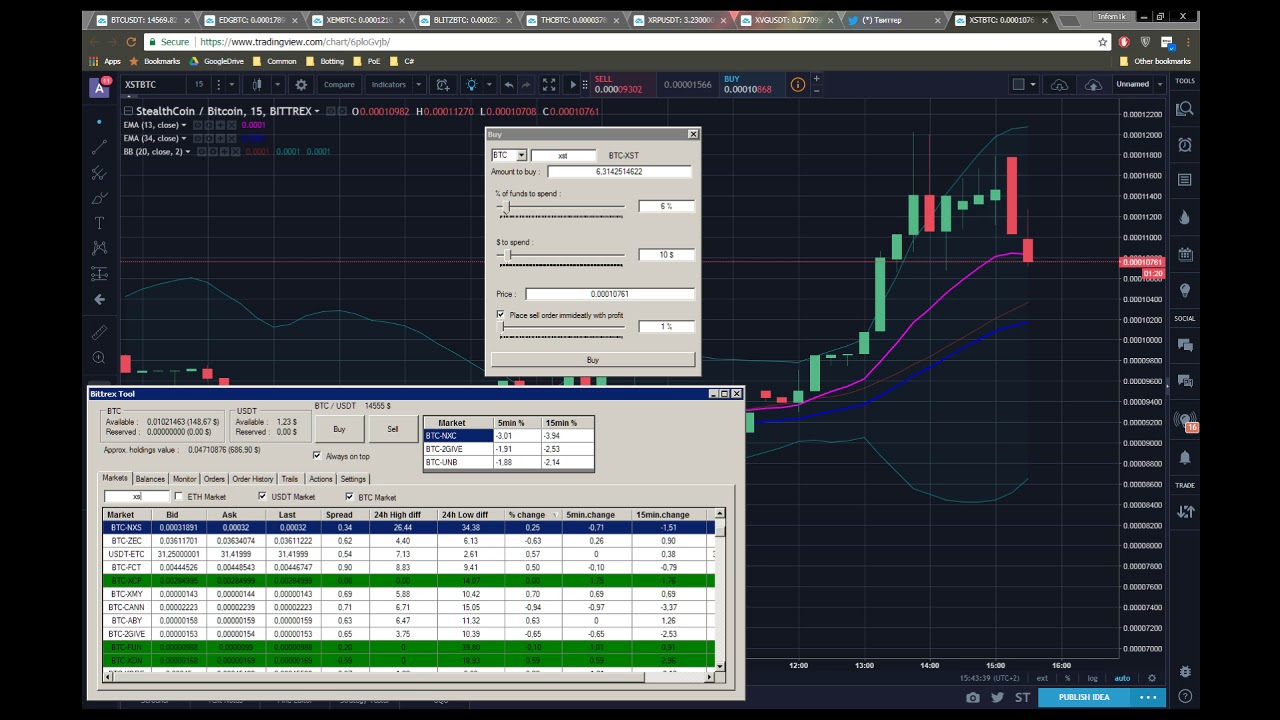Open the candlestick chart style selector

[259, 85]
